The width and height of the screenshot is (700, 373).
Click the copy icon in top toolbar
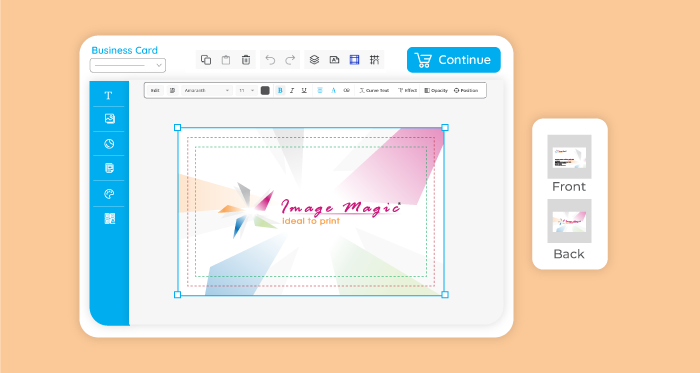206,60
